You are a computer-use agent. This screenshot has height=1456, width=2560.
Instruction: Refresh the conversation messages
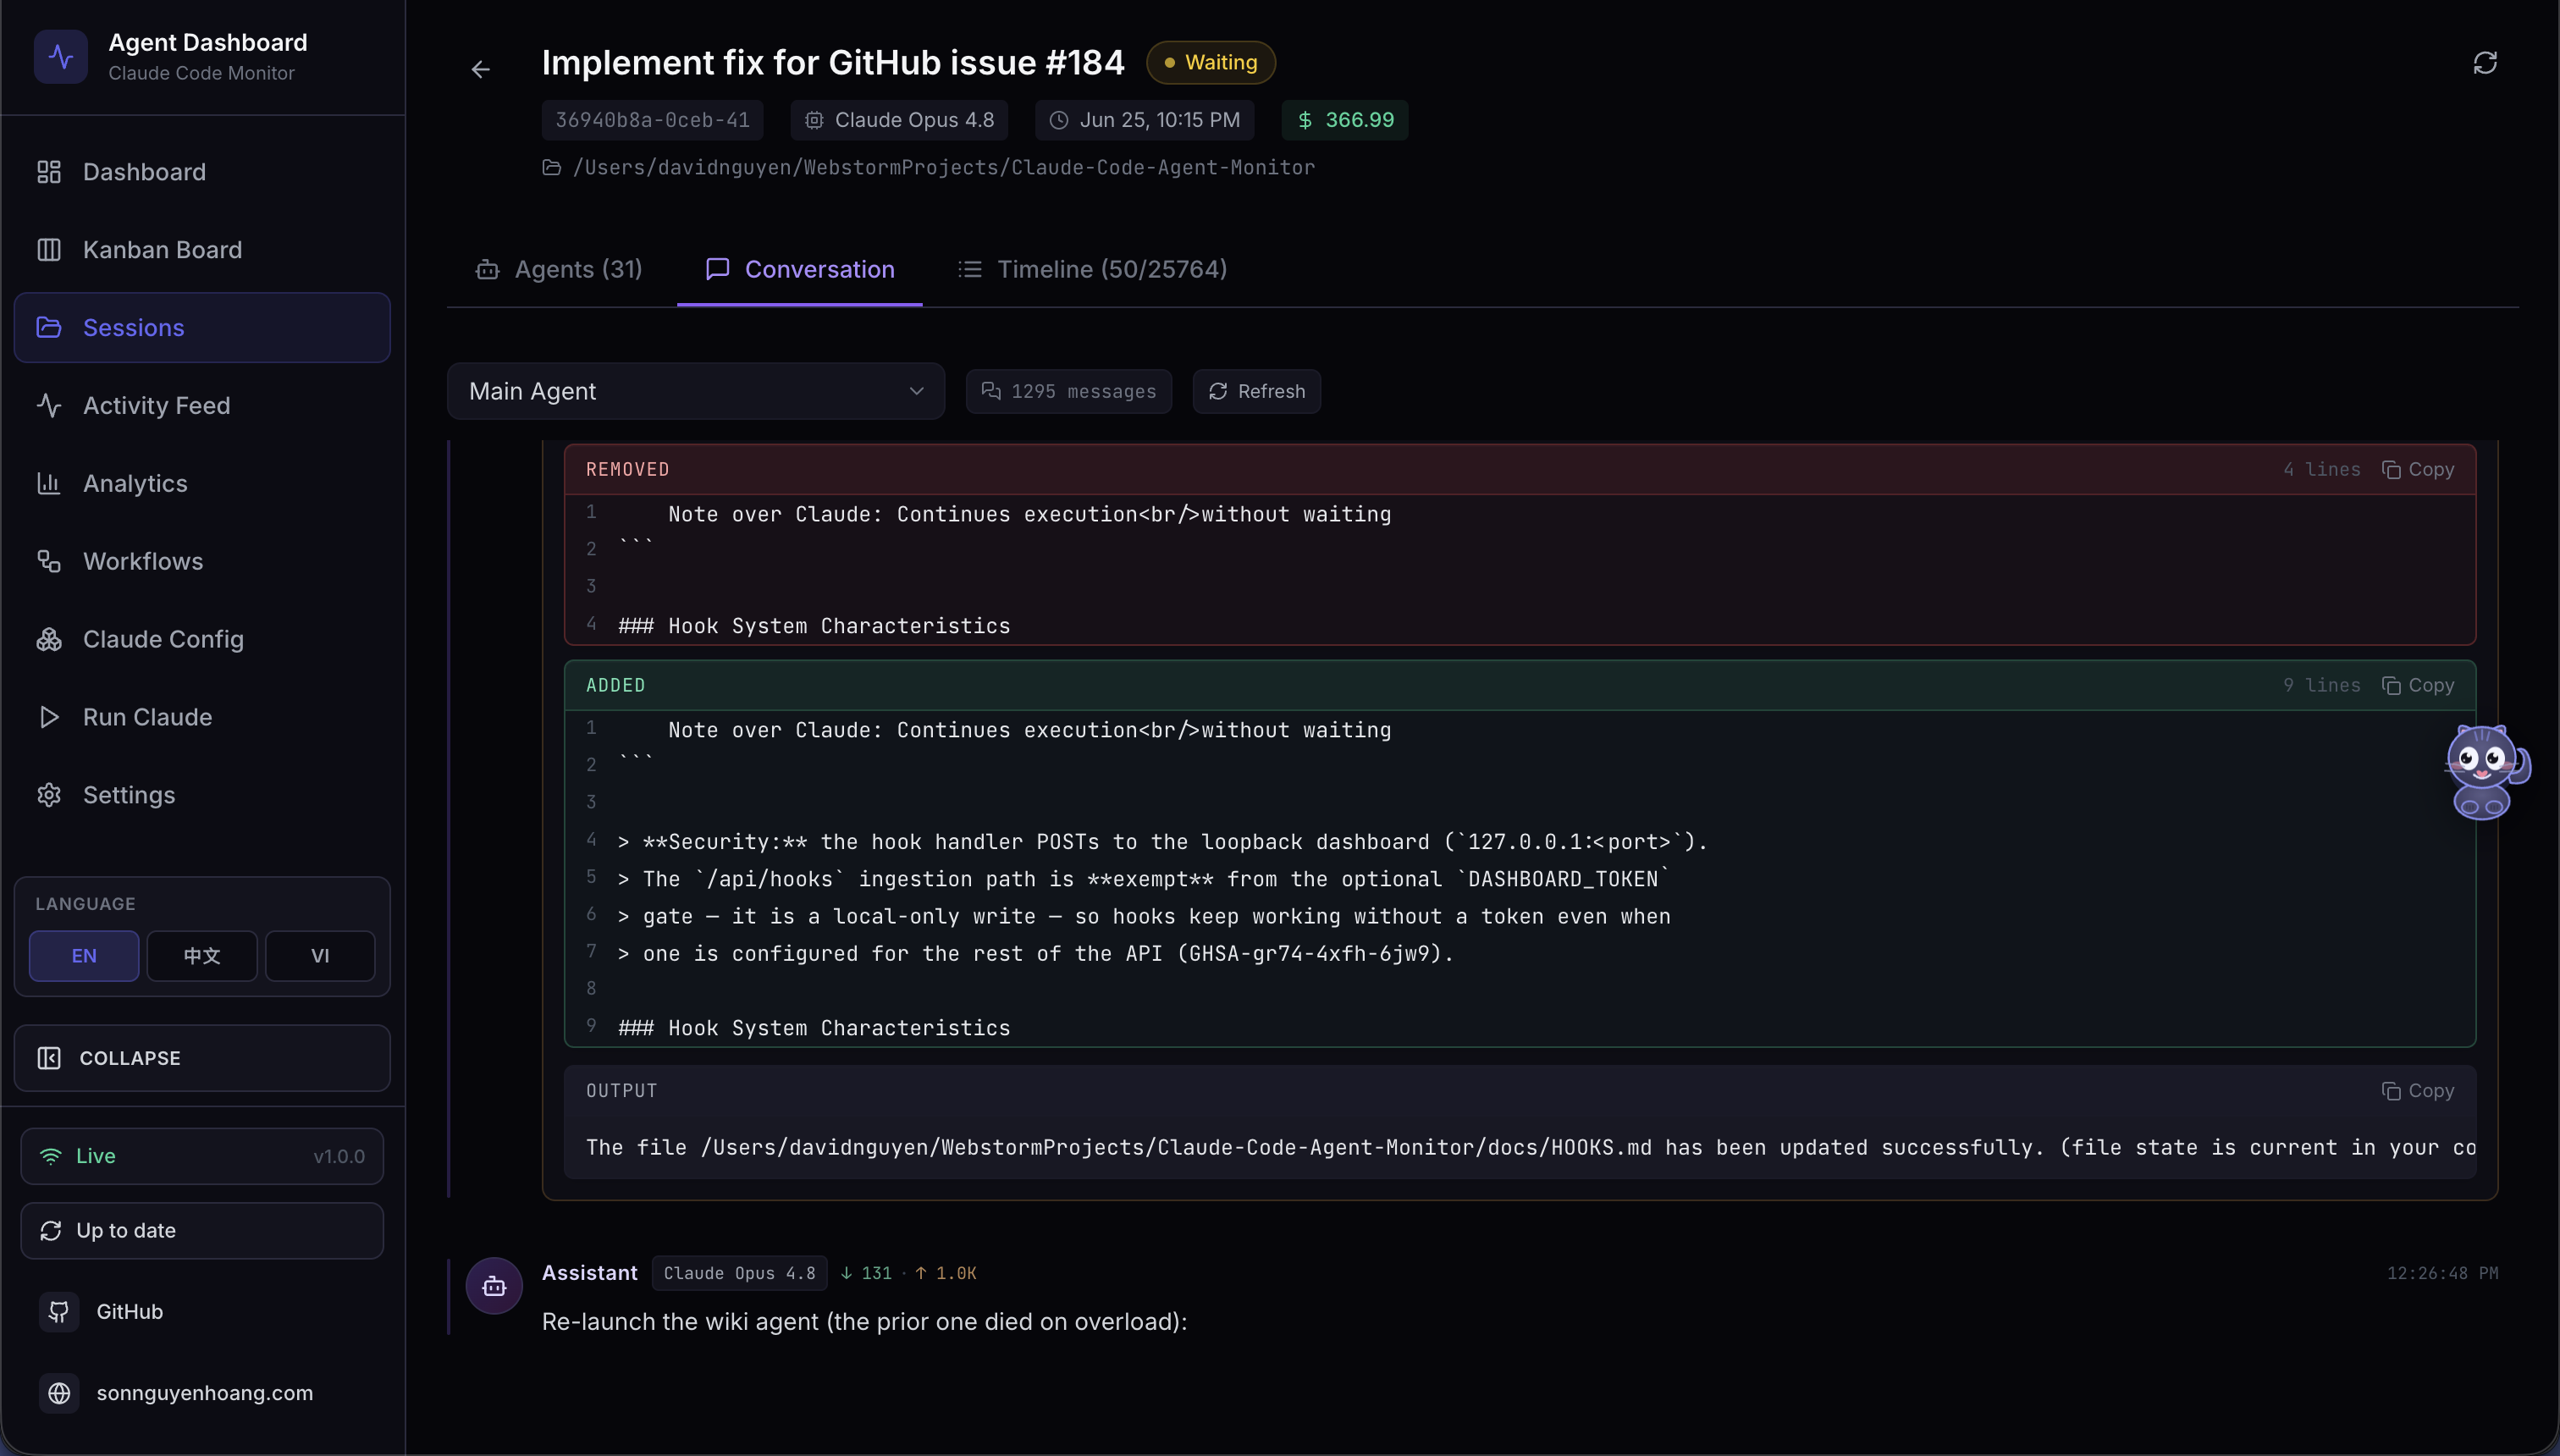coord(1257,392)
